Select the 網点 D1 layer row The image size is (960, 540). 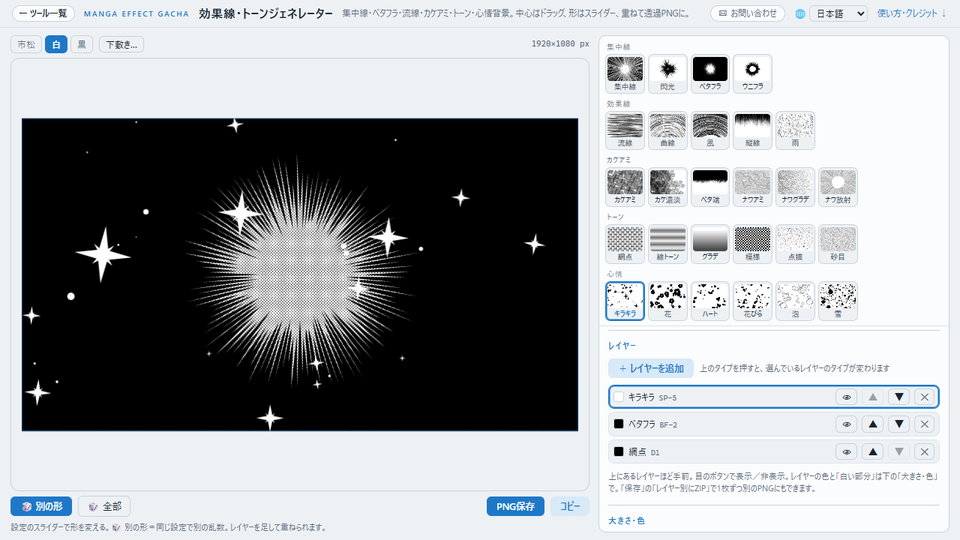(x=774, y=452)
